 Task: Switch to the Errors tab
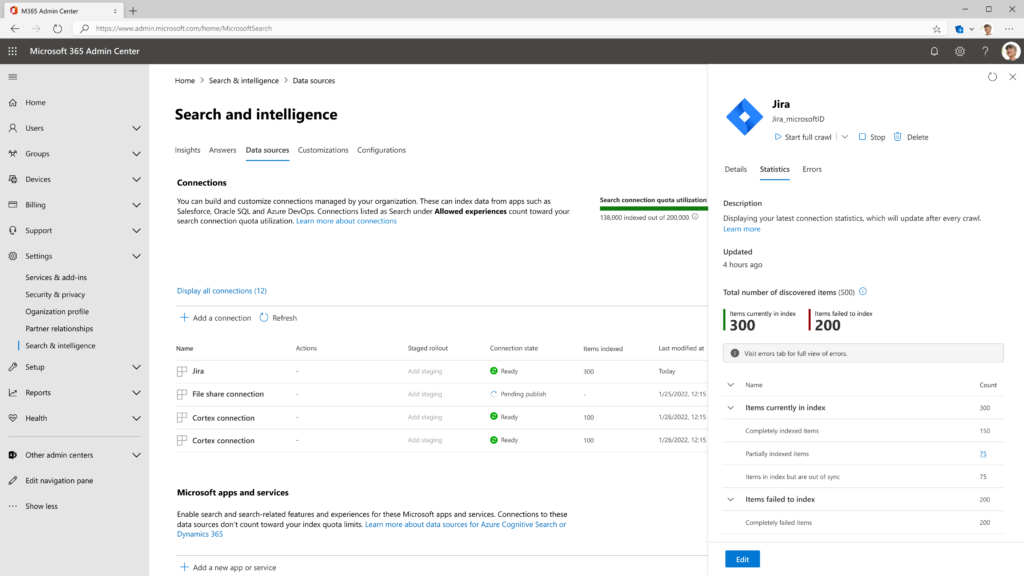[812, 169]
